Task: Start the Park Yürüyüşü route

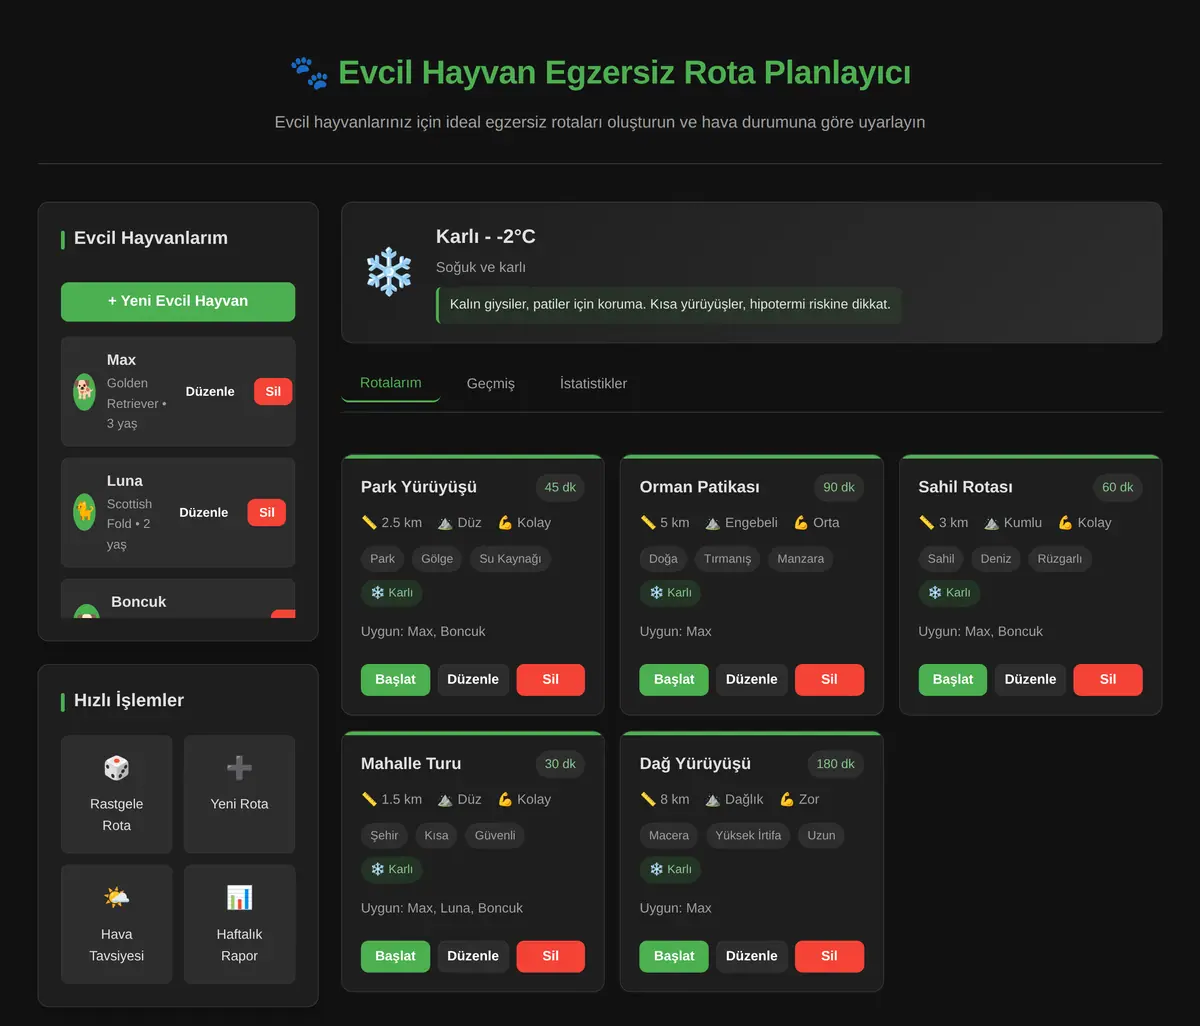Action: (395, 679)
